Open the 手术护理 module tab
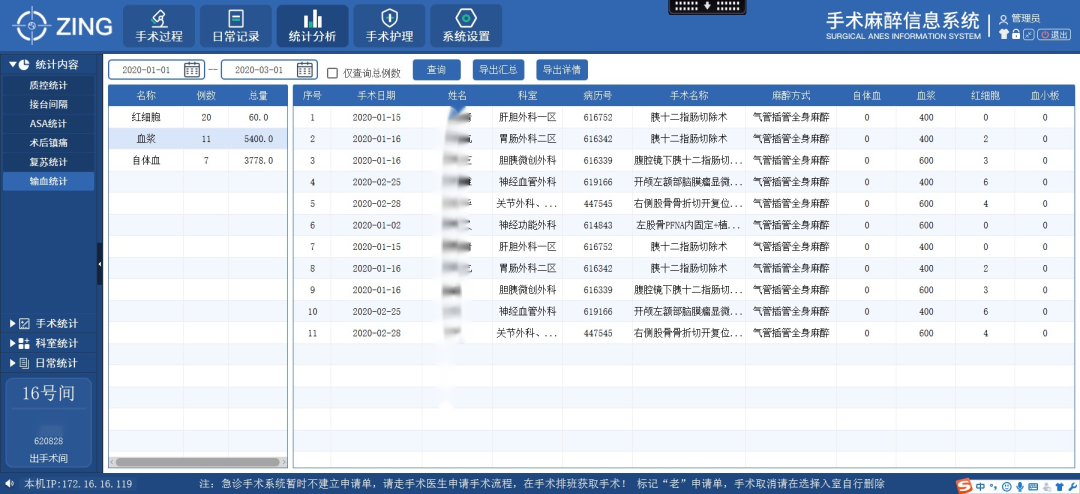Image resolution: width=1080 pixels, height=494 pixels. [389, 26]
